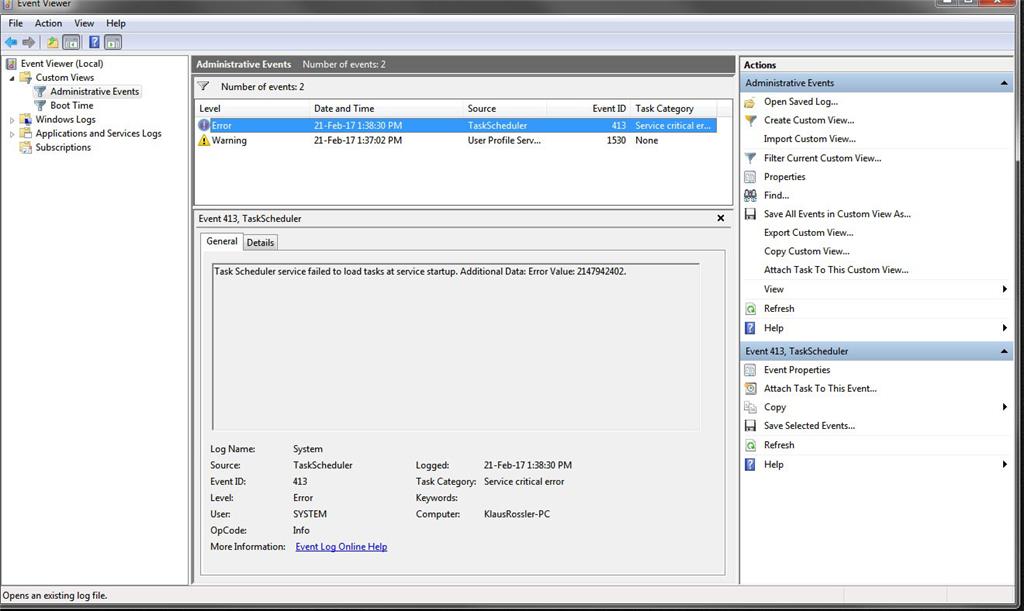Click the blue Help question-mark toolbar icon
This screenshot has height=611, width=1024.
tap(94, 42)
